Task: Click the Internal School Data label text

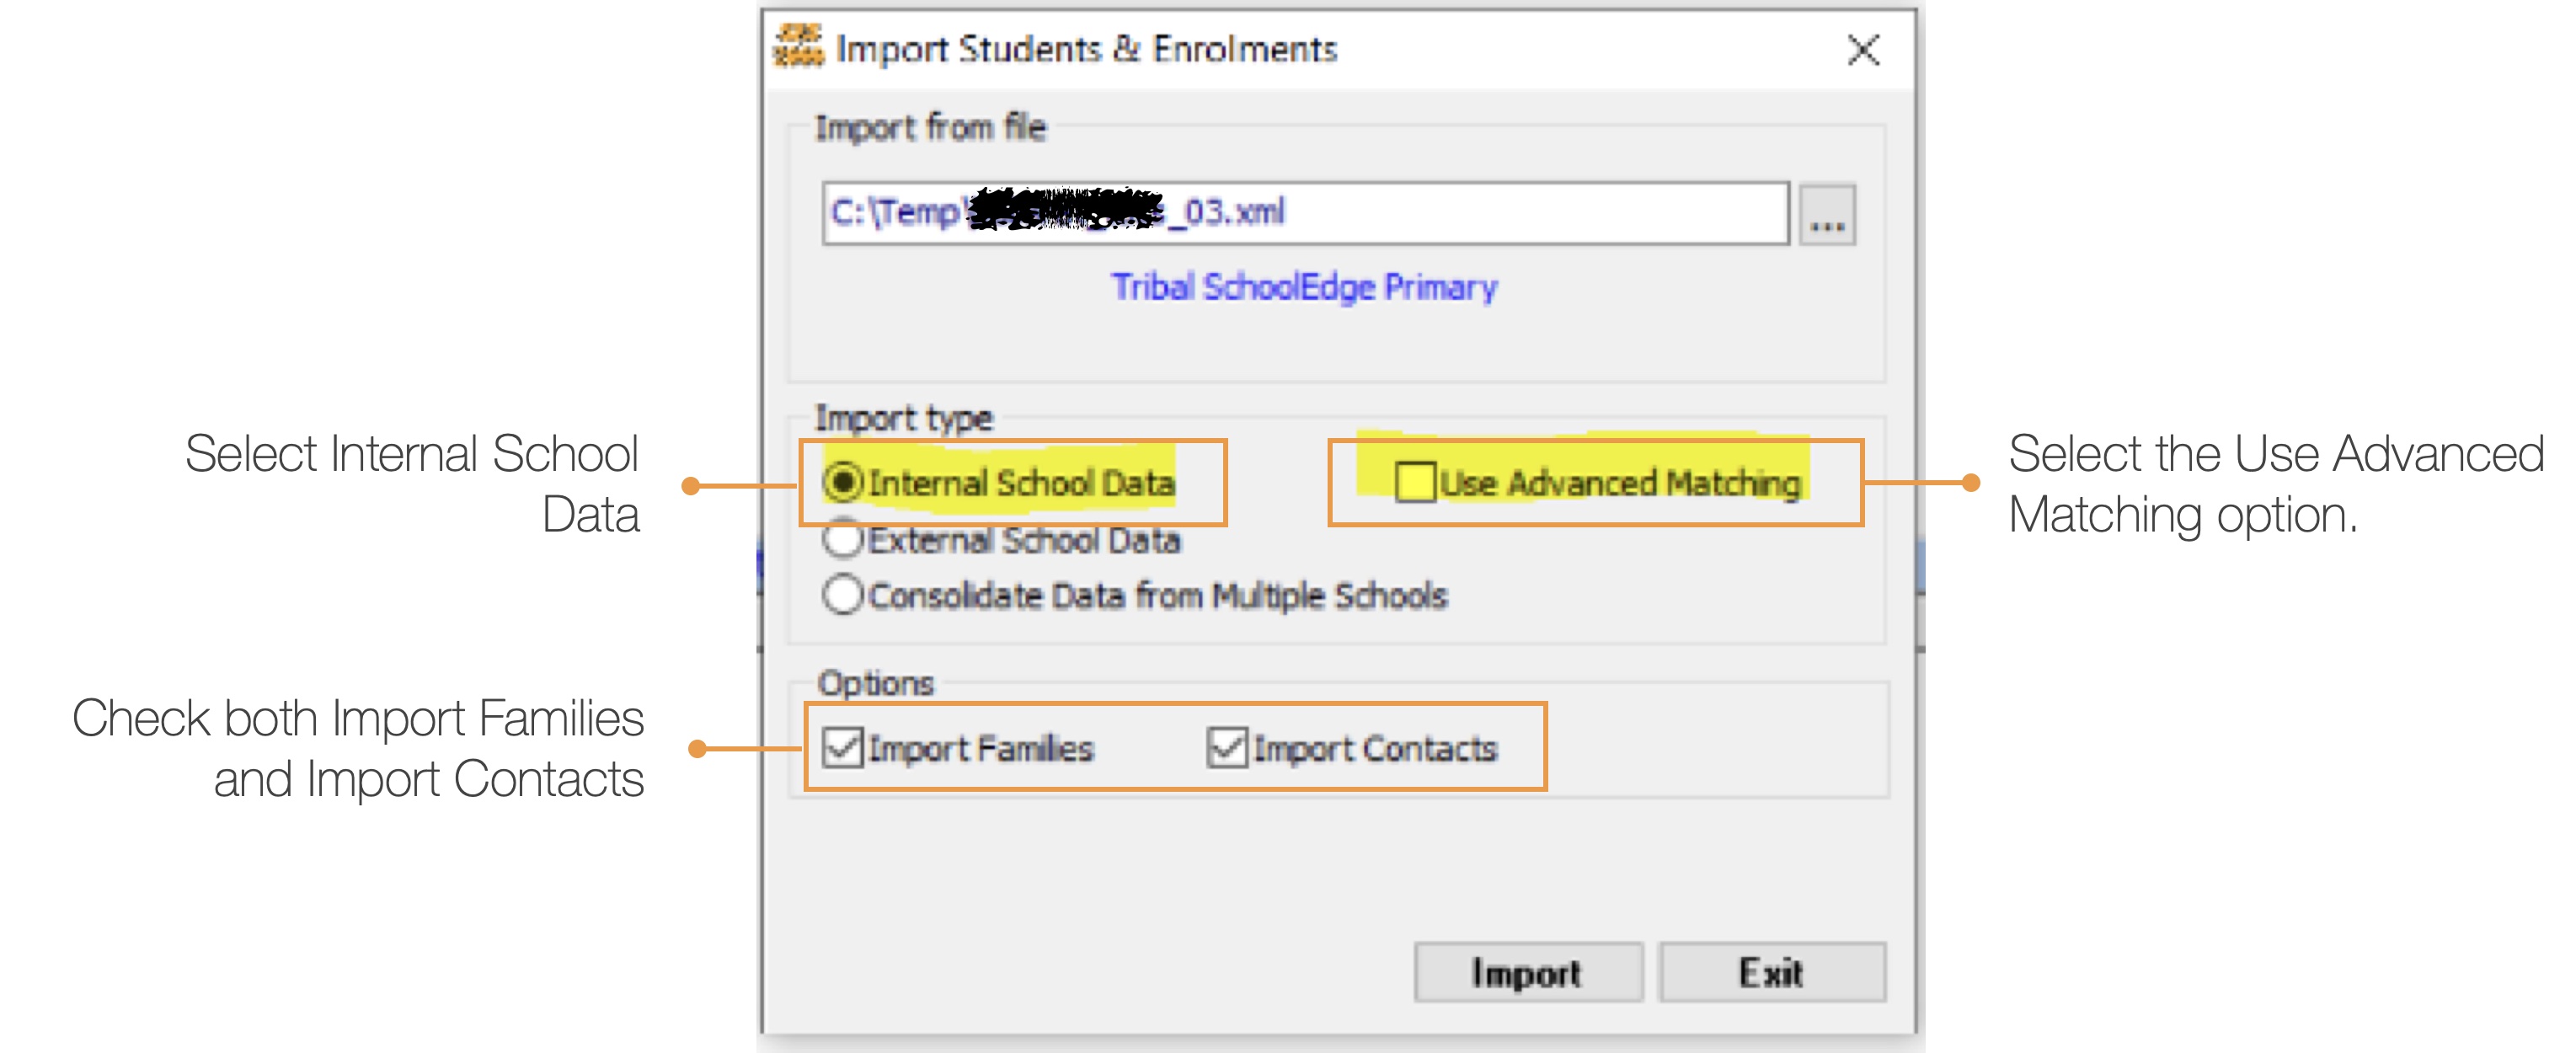Action: coord(1020,483)
